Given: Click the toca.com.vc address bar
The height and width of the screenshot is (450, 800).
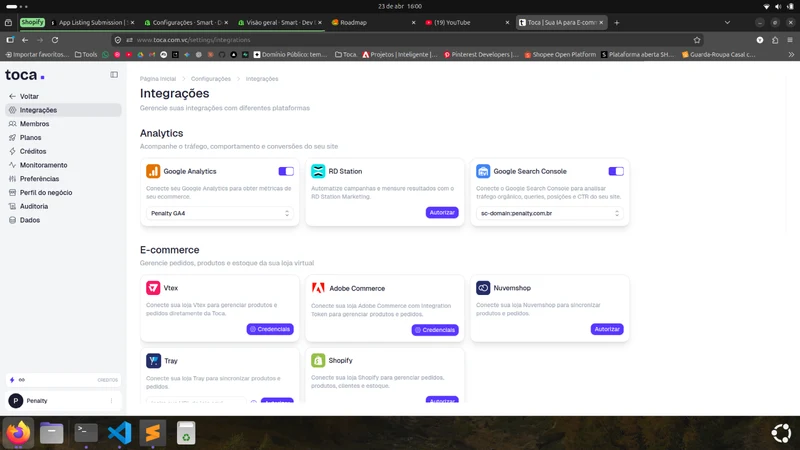Looking at the screenshot, I should point(408,40).
